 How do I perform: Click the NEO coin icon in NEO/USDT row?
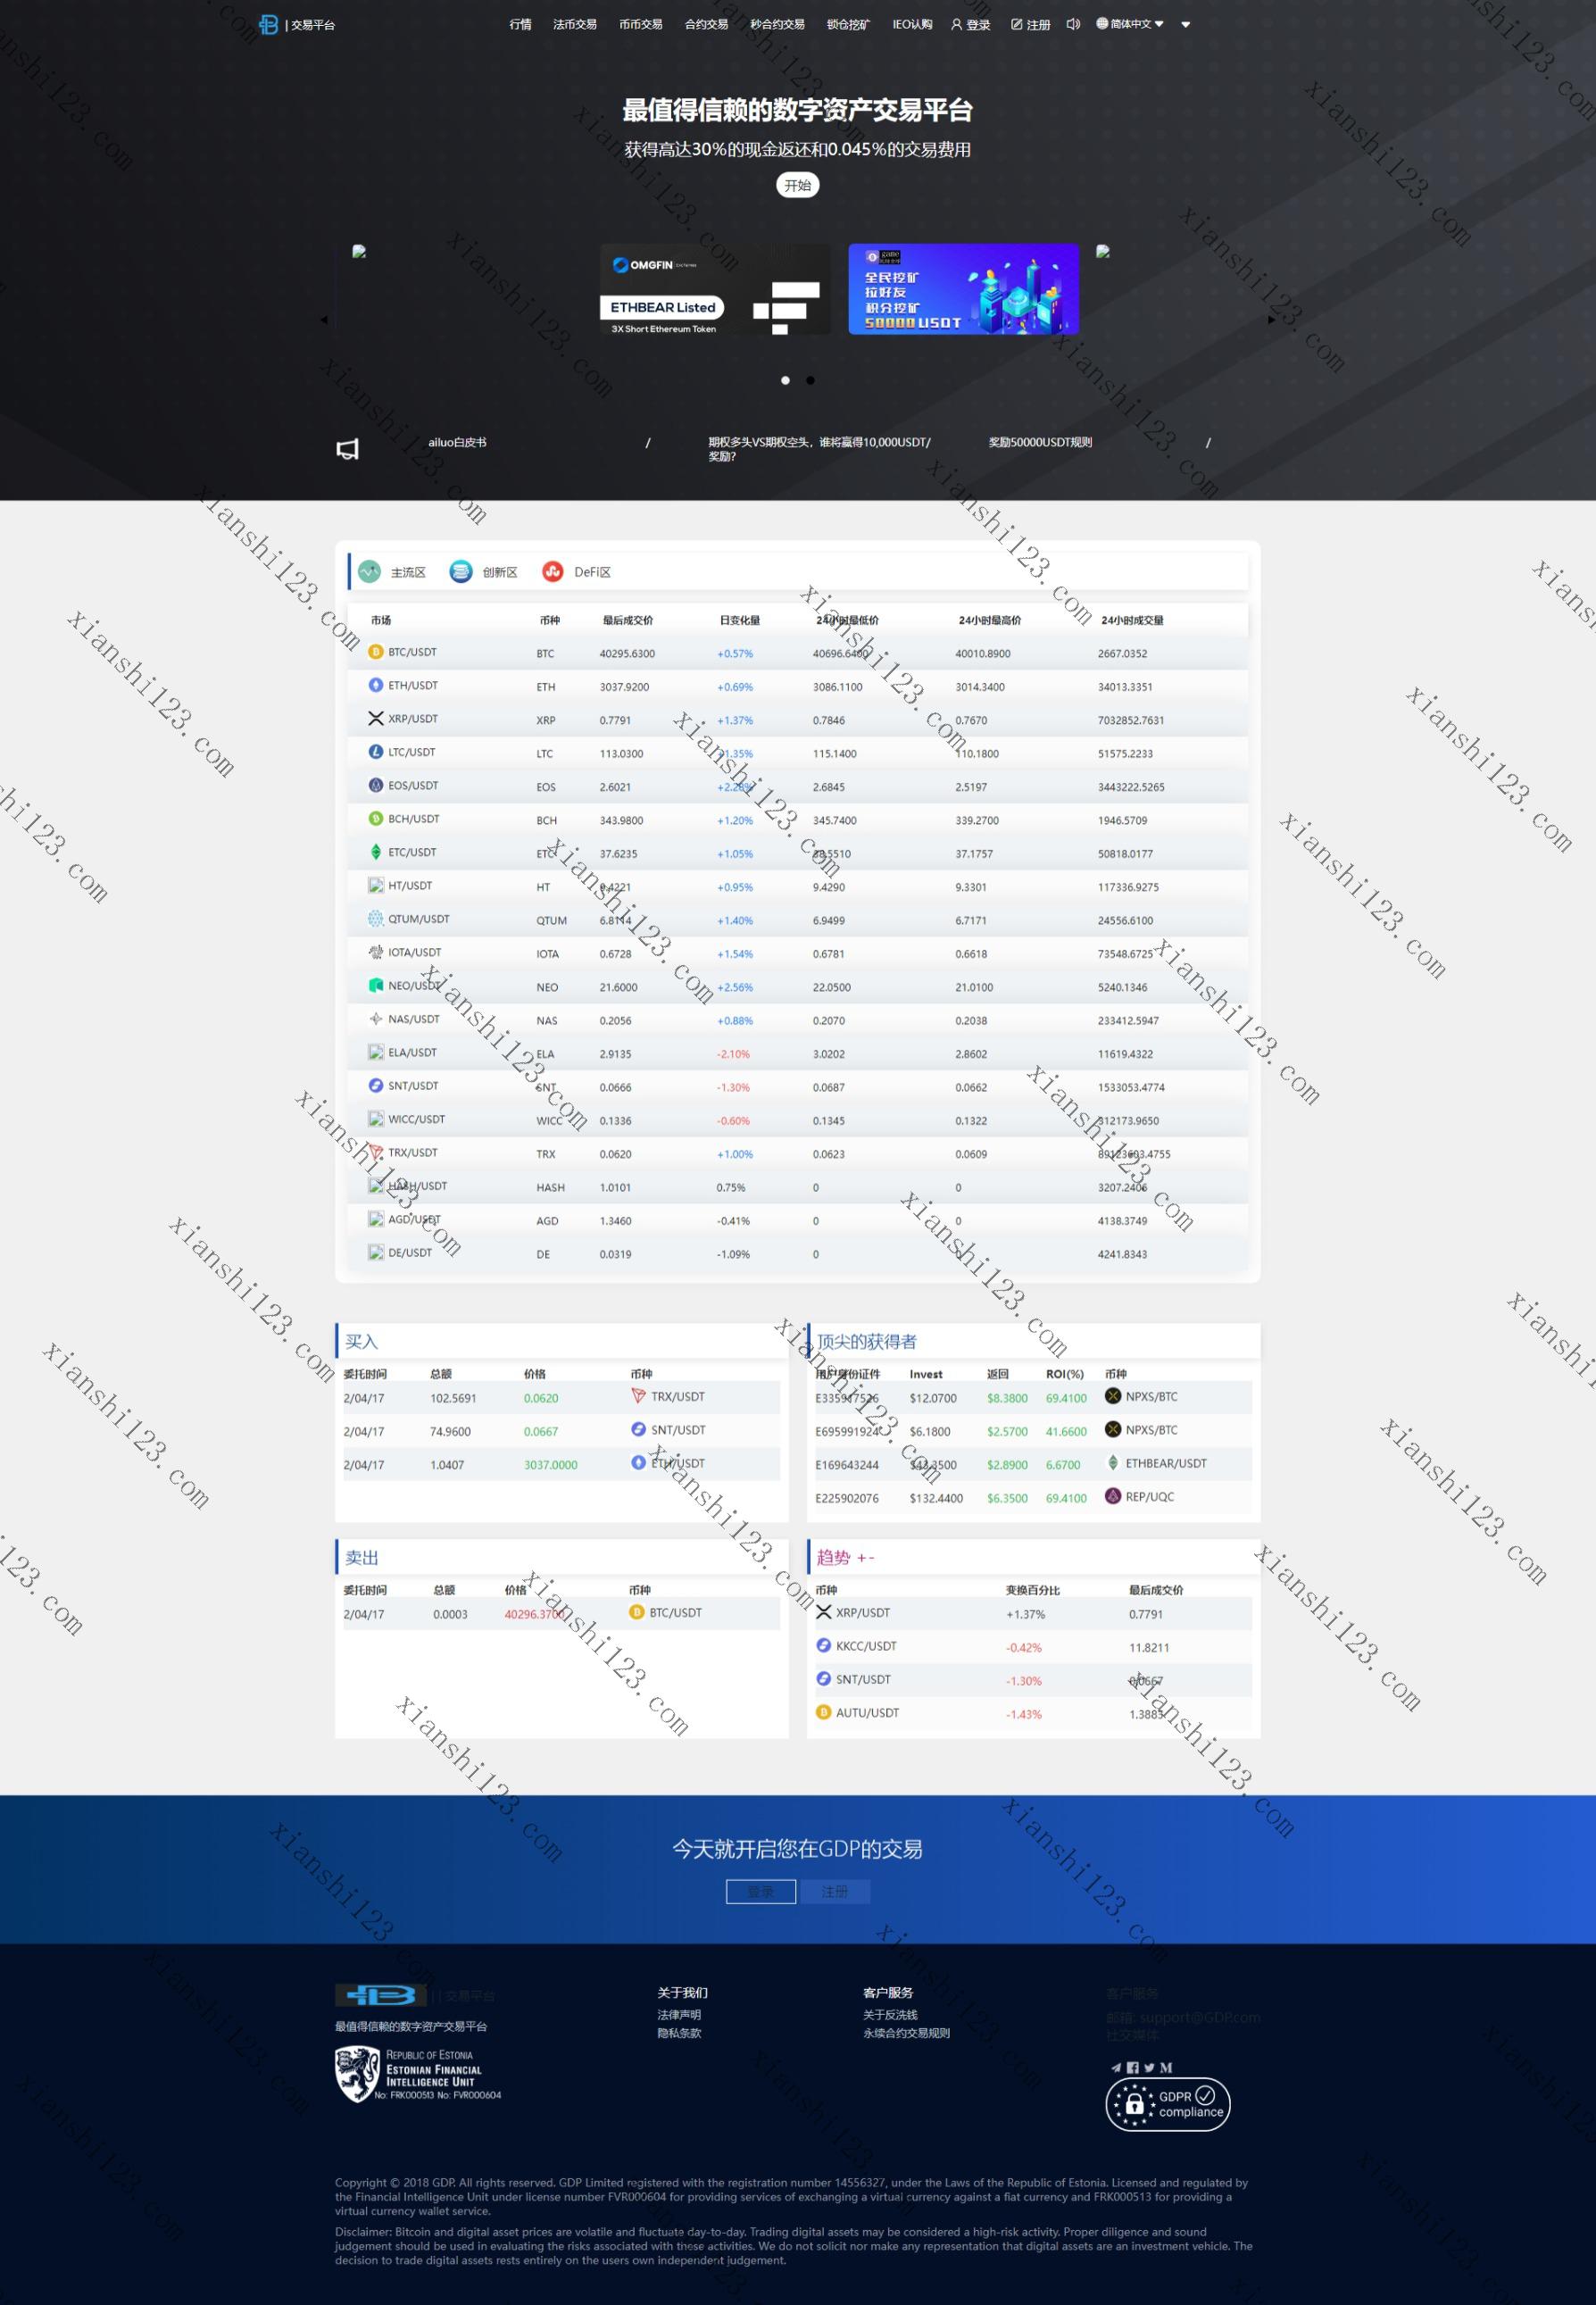click(x=376, y=985)
